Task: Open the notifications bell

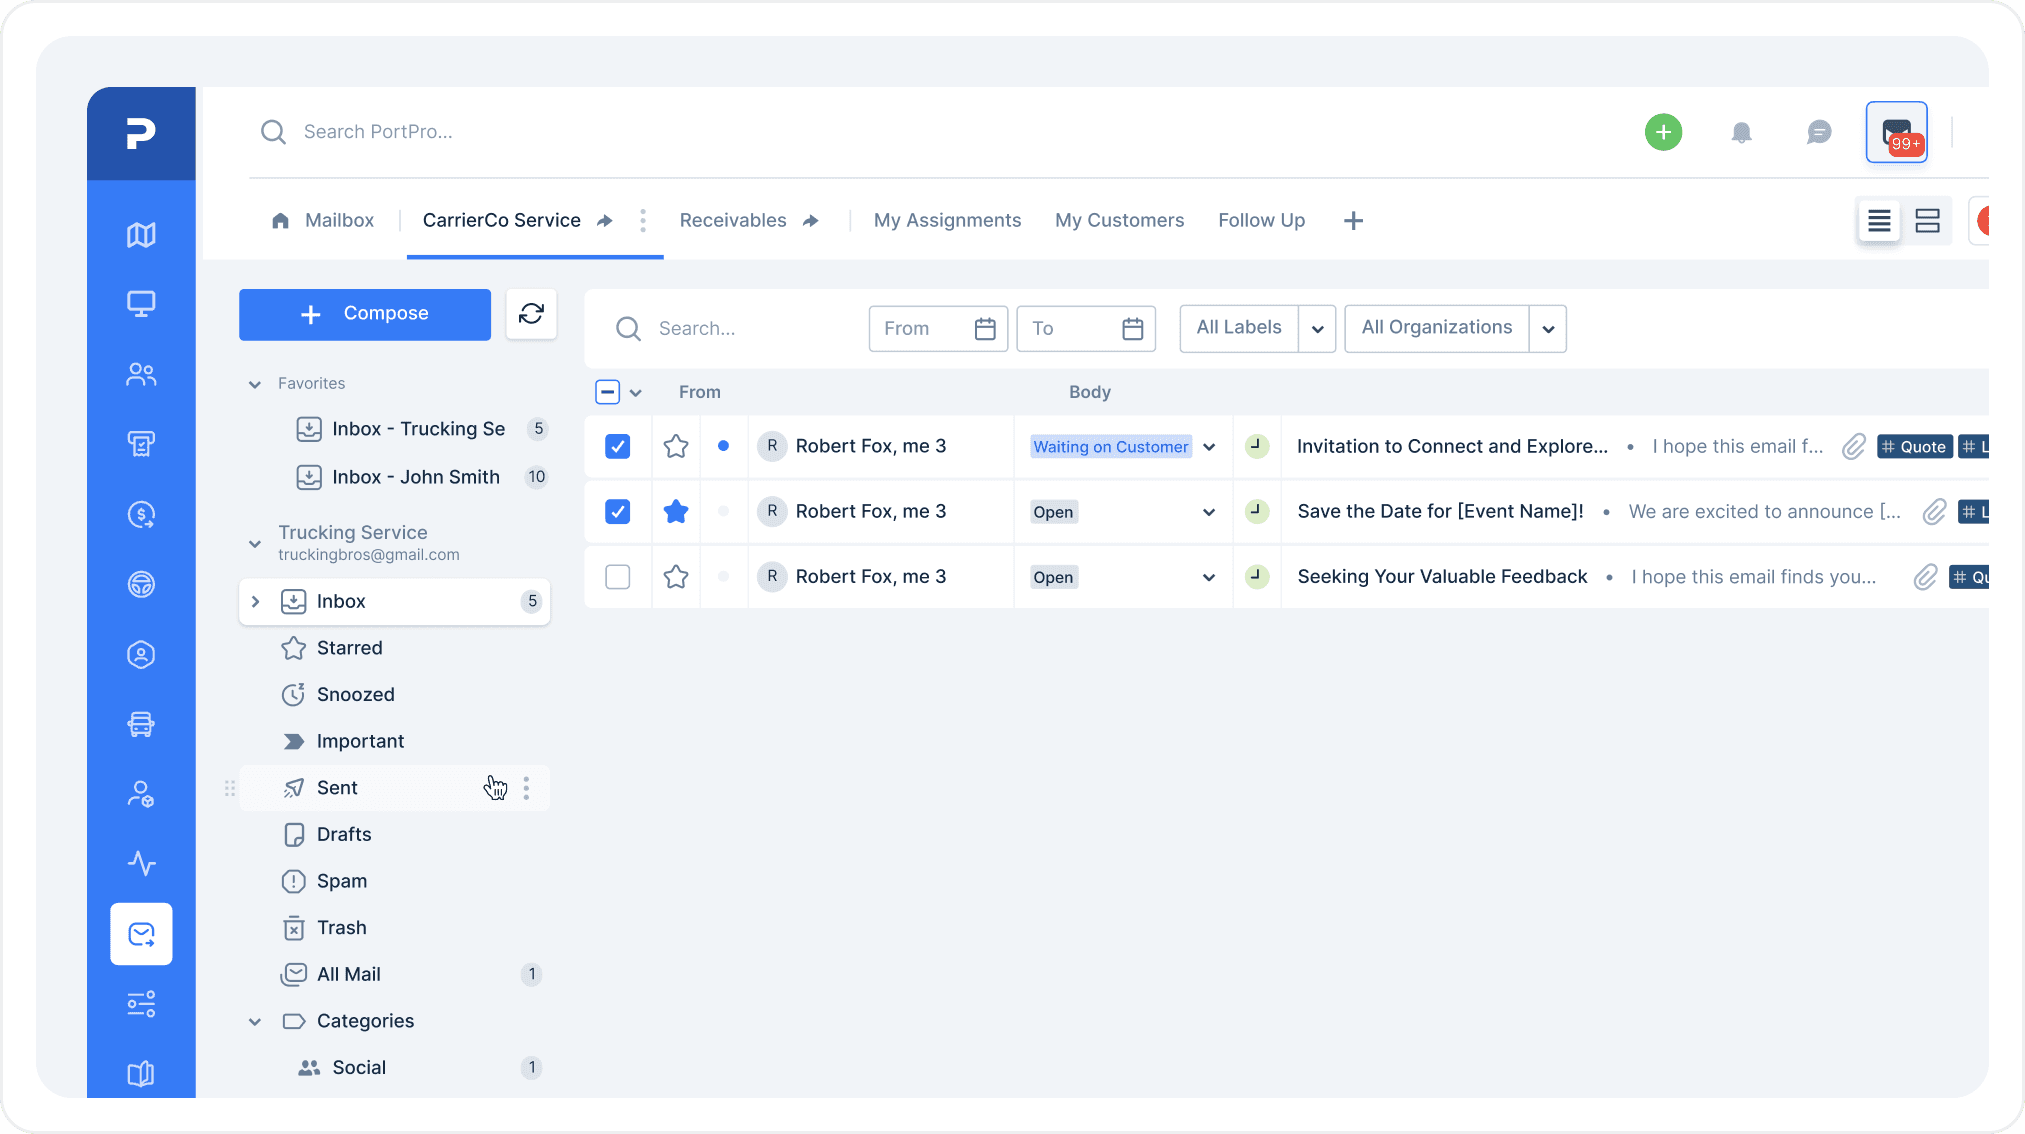Action: tap(1741, 132)
